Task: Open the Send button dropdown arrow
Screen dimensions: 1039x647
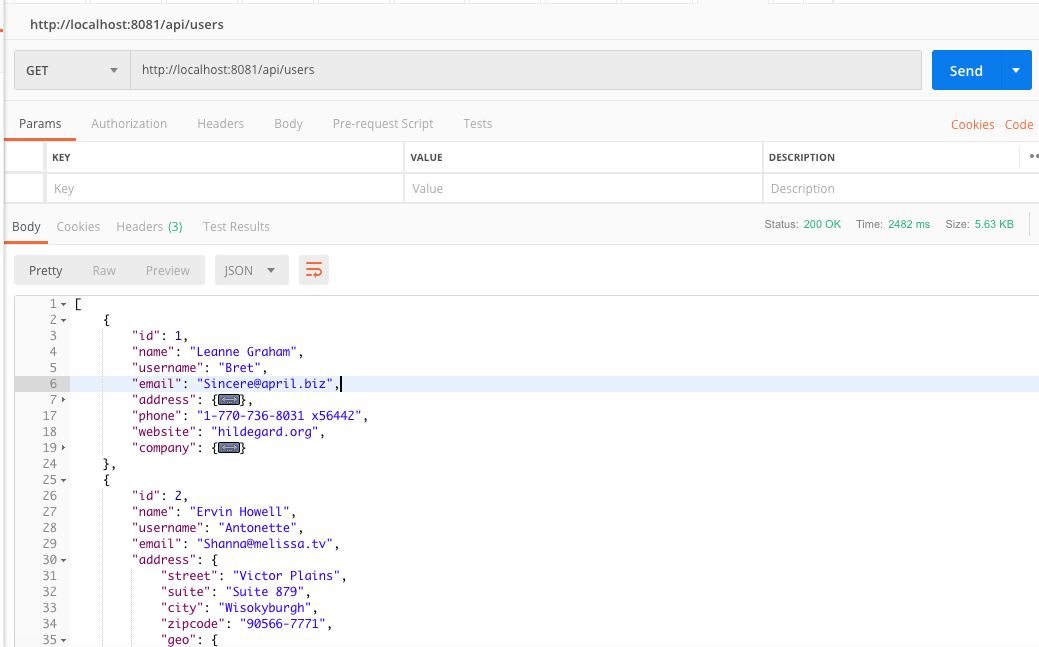Action: [1016, 71]
